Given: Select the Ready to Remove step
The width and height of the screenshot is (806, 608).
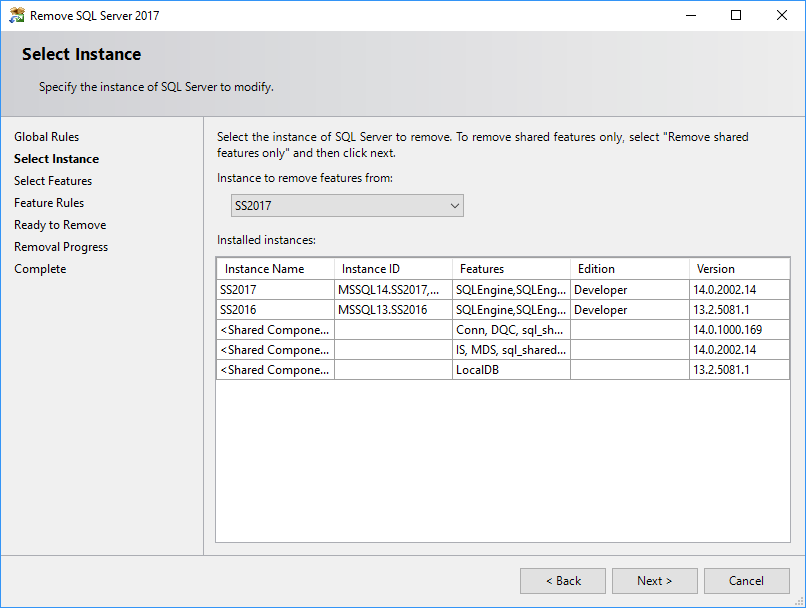Looking at the screenshot, I should point(59,224).
